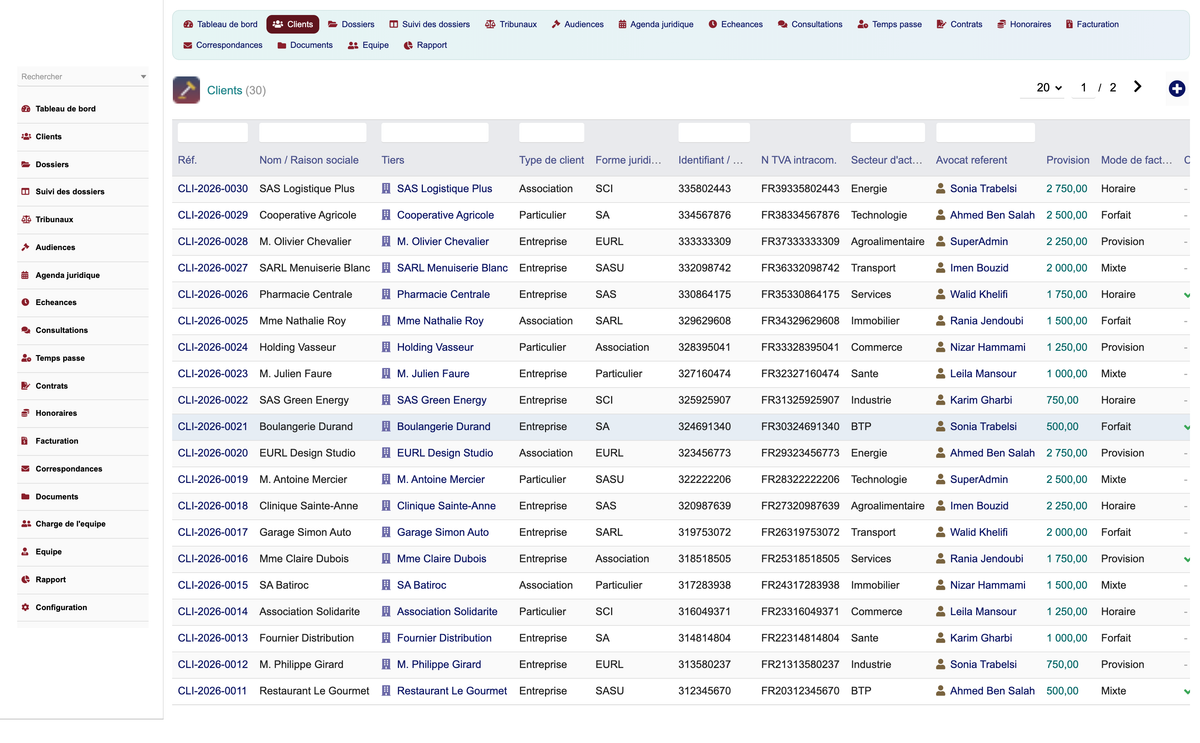
Task: Click sidebar Agenda juridique calendar icon
Action: [26, 275]
